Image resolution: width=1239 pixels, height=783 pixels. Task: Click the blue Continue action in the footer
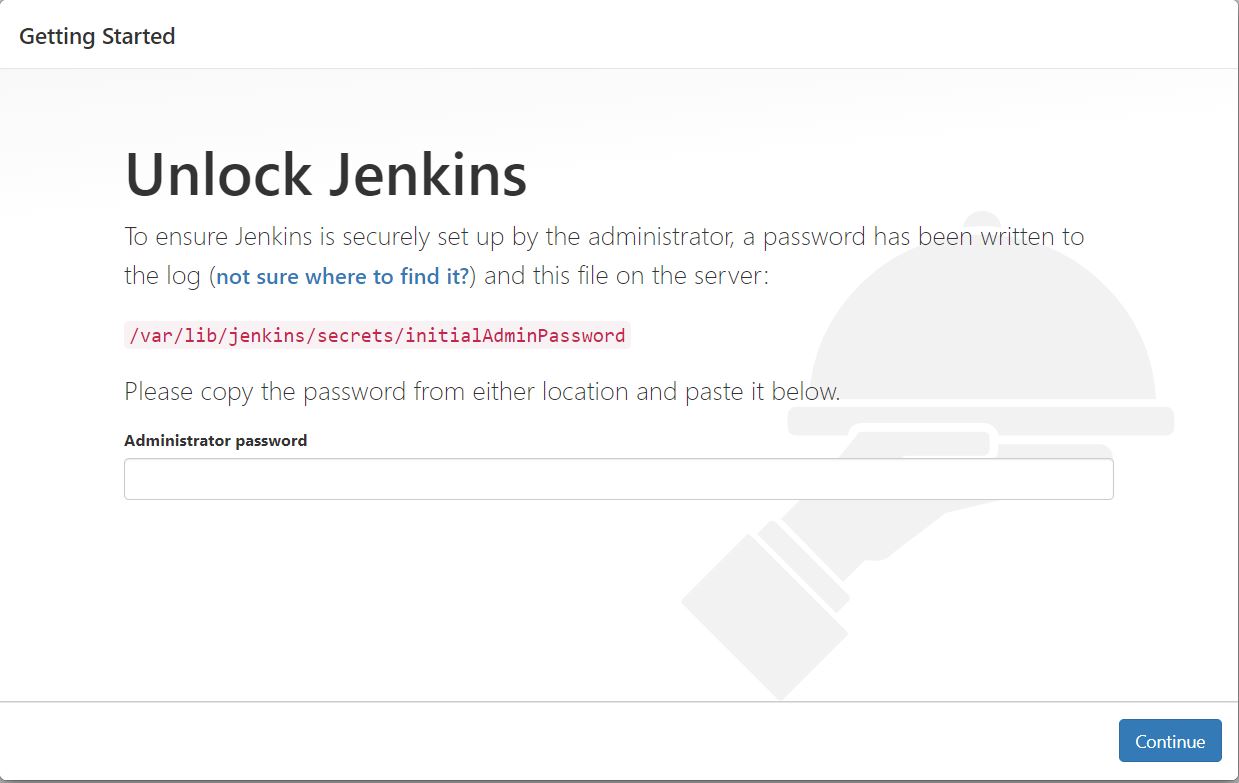click(x=1169, y=740)
